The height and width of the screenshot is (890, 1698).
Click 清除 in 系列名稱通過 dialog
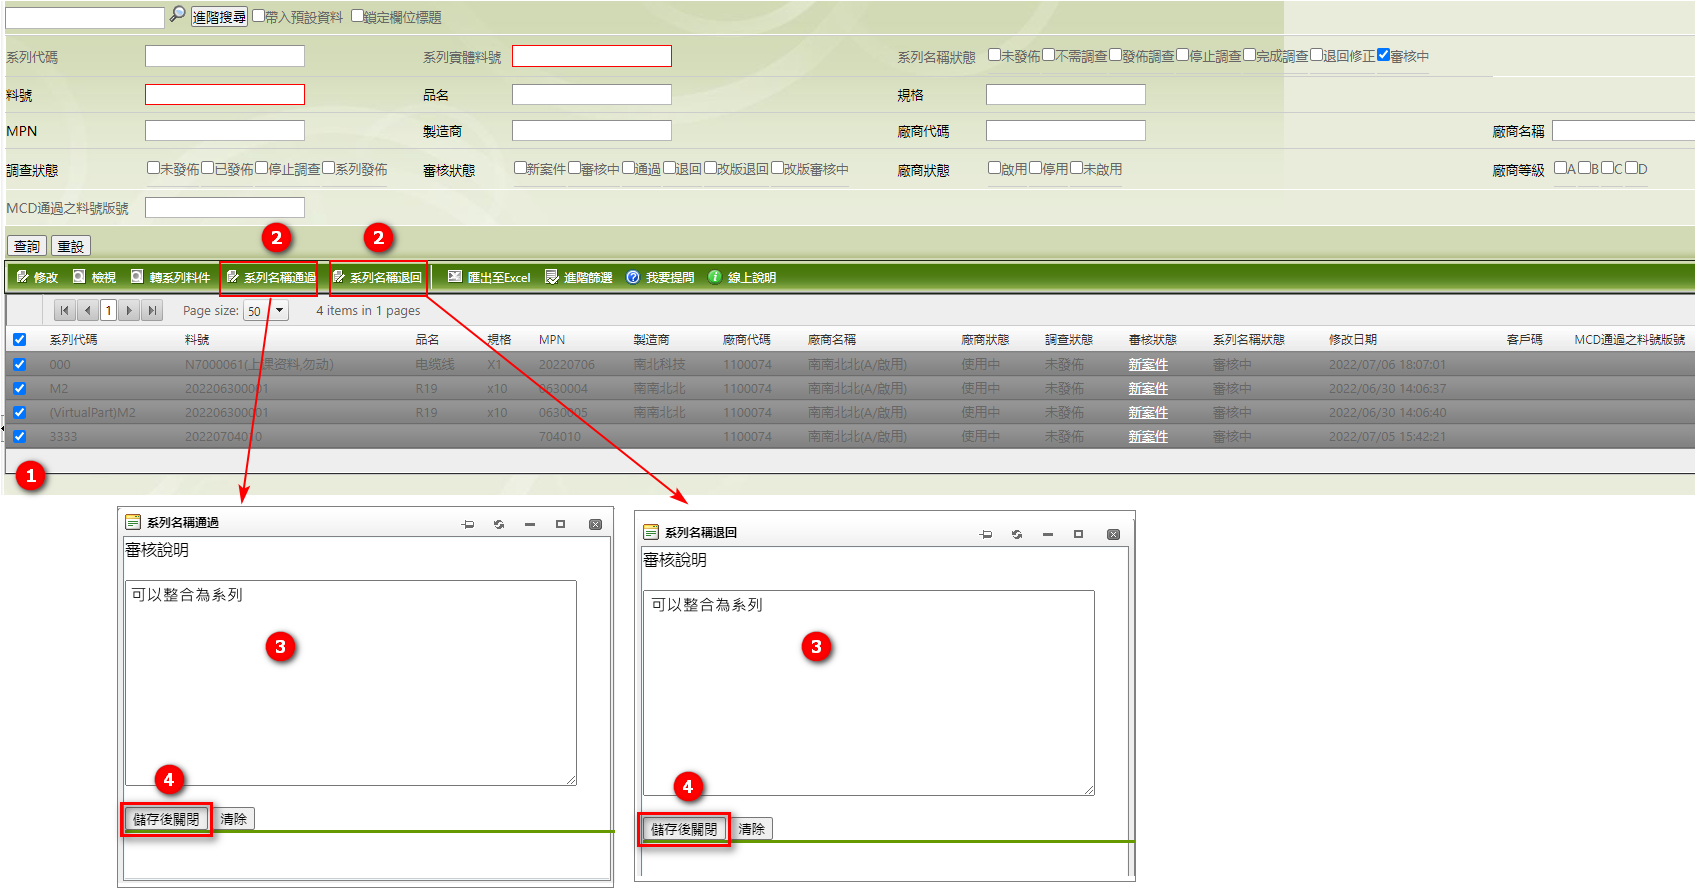[x=234, y=819]
